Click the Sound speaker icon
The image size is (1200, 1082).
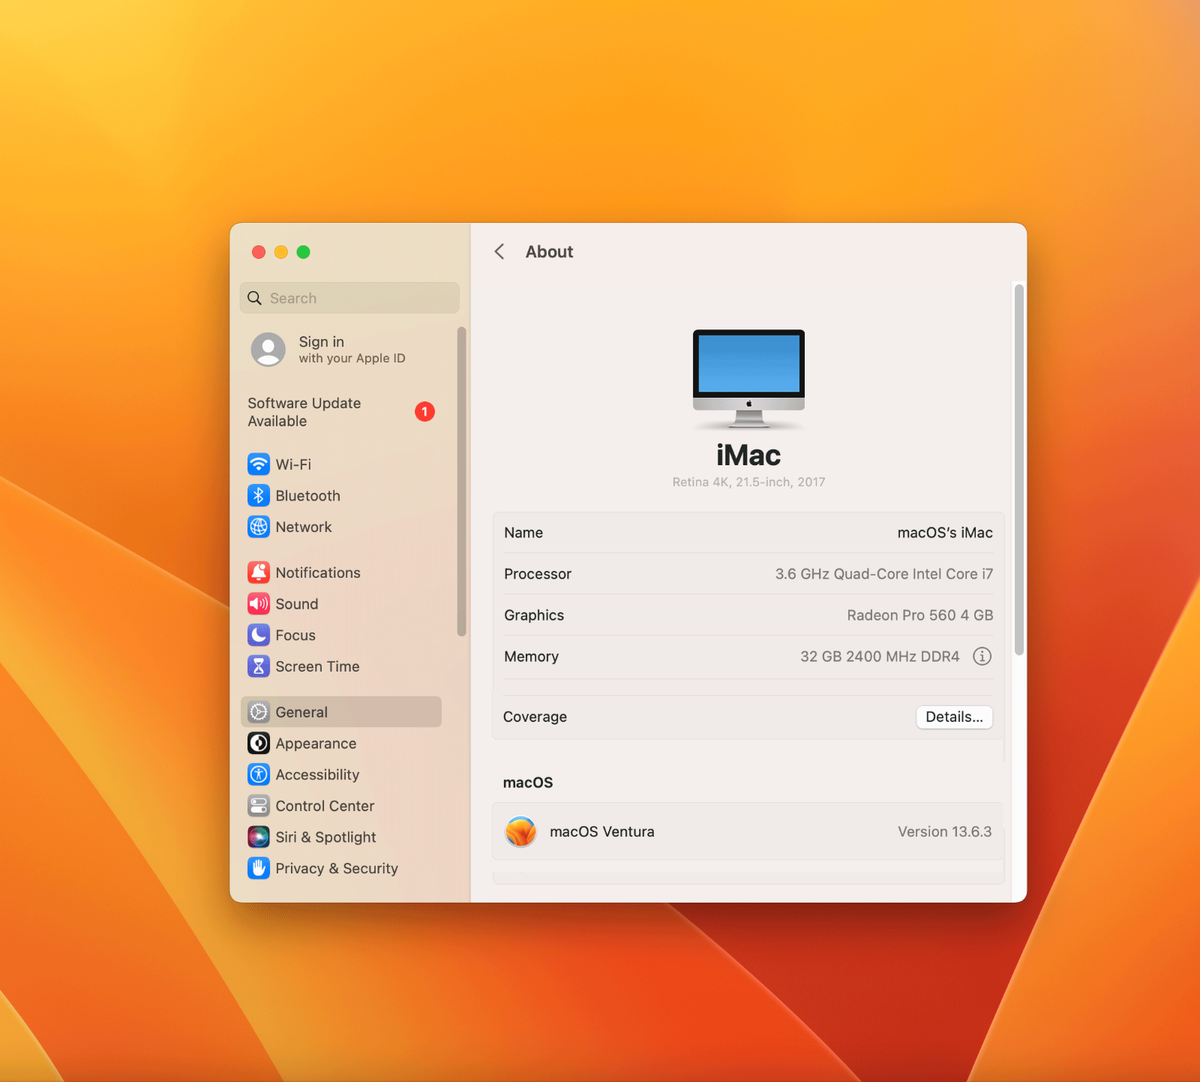tap(258, 604)
